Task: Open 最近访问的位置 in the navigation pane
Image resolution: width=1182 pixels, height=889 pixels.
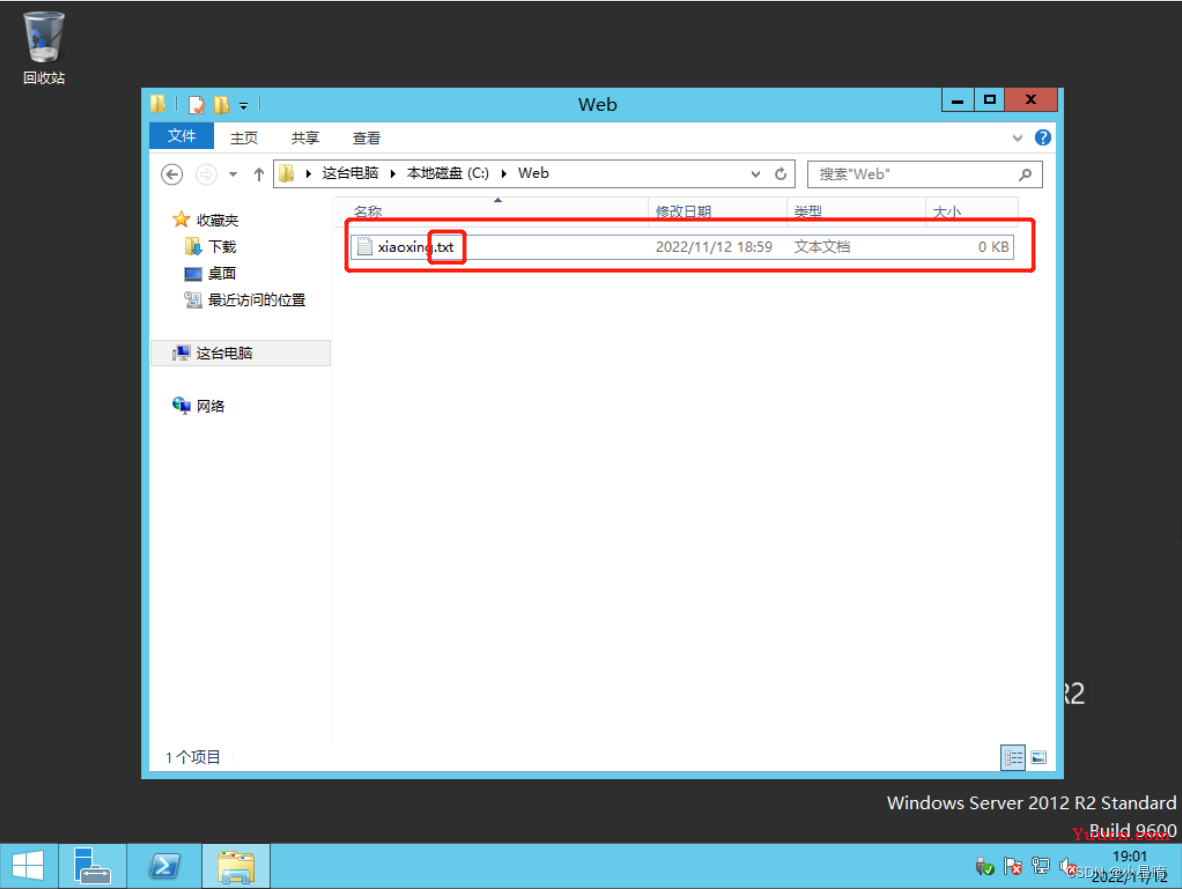Action: 256,300
